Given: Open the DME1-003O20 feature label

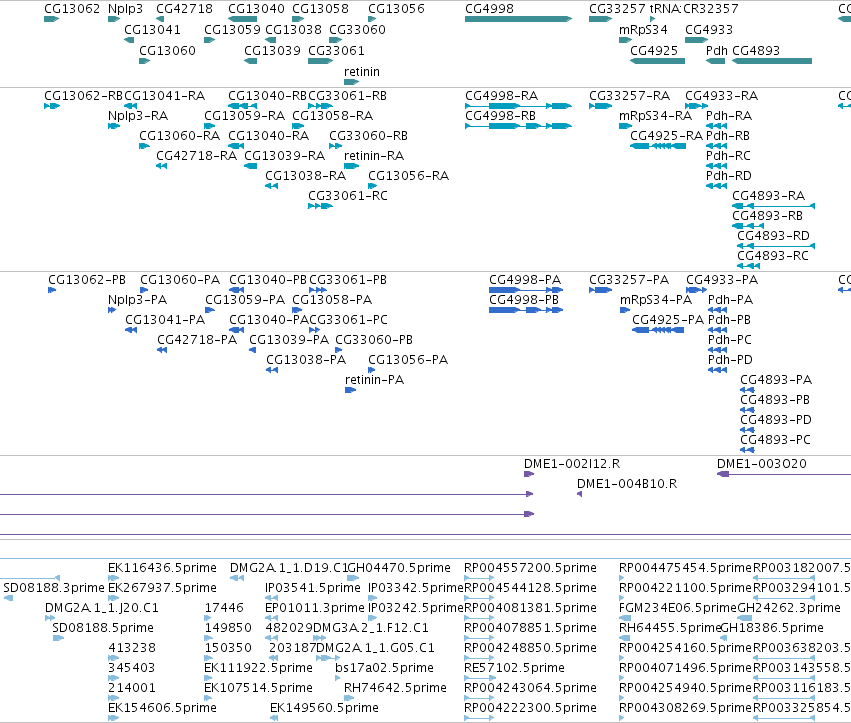Looking at the screenshot, I should (762, 464).
